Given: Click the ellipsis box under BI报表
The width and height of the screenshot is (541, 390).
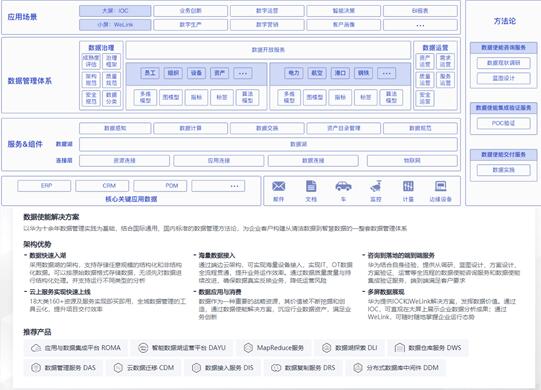Looking at the screenshot, I should pyautogui.click(x=420, y=25).
